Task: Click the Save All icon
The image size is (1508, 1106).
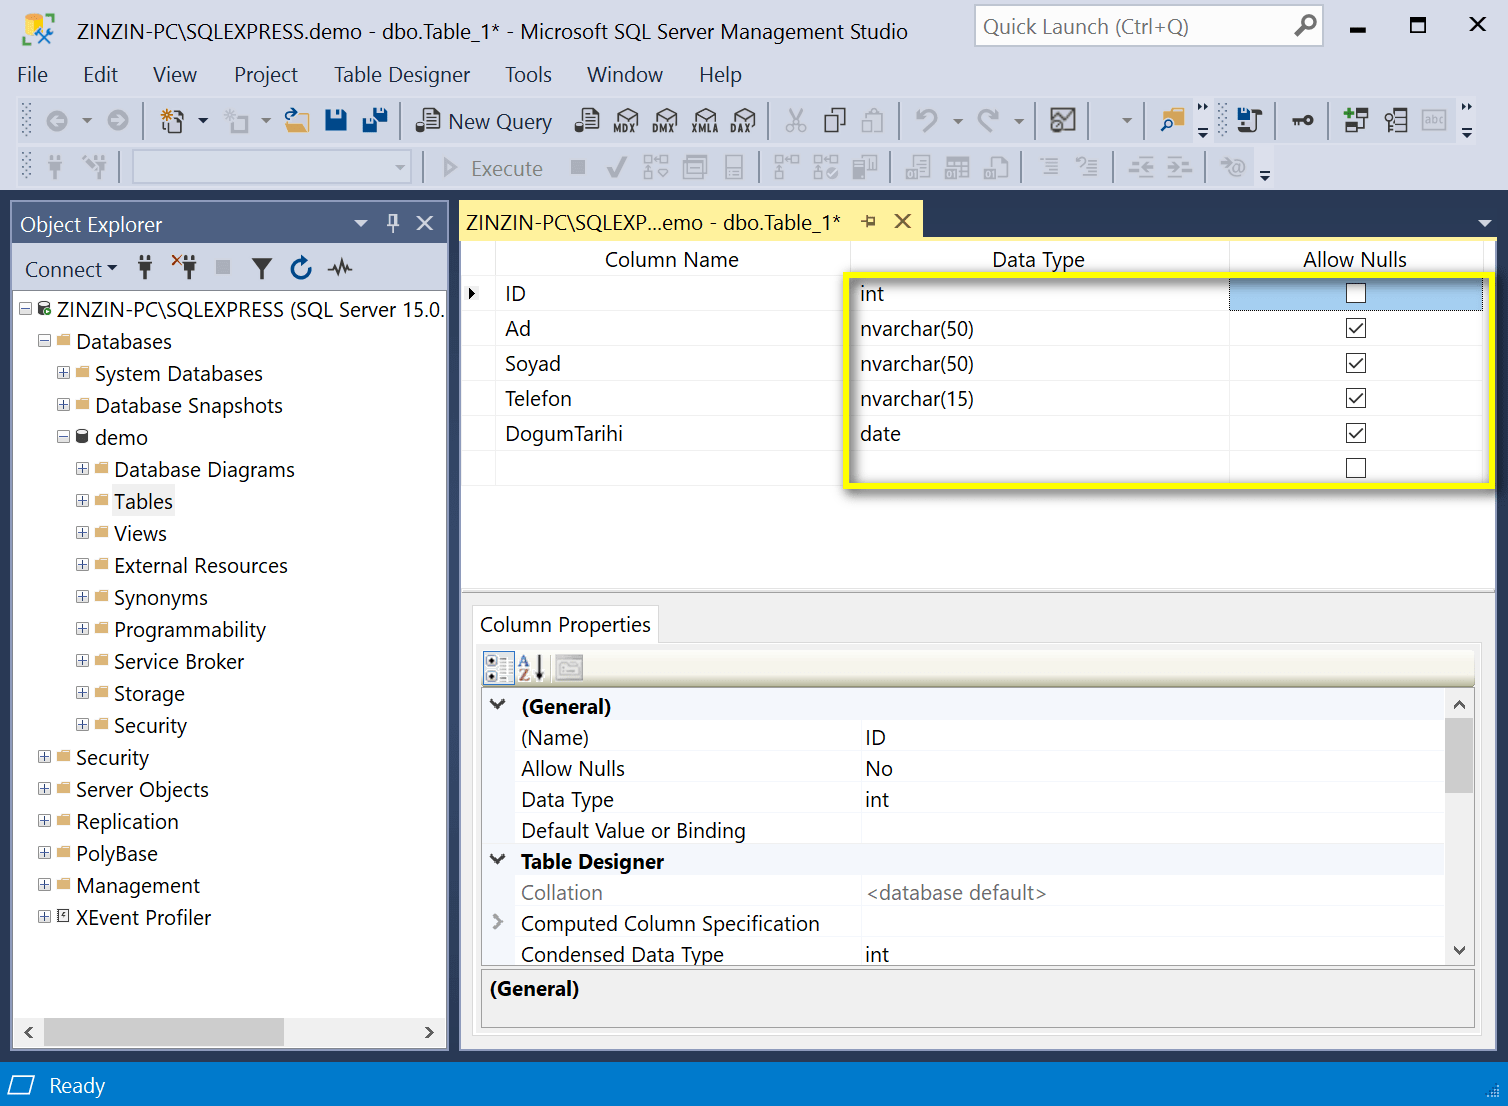Action: pyautogui.click(x=375, y=121)
